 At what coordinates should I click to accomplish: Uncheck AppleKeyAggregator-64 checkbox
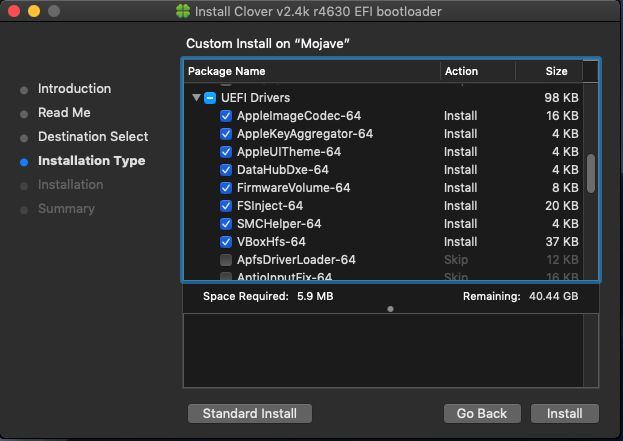226,134
